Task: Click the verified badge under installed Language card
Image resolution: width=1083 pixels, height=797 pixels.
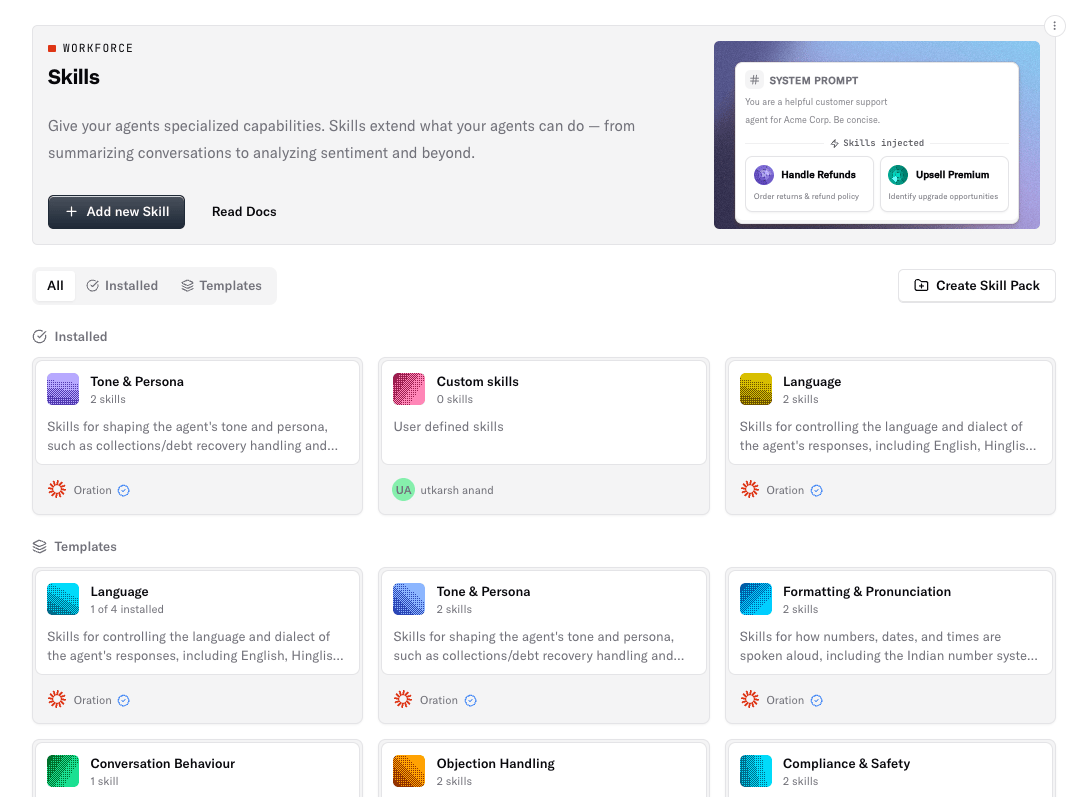Action: tap(816, 490)
